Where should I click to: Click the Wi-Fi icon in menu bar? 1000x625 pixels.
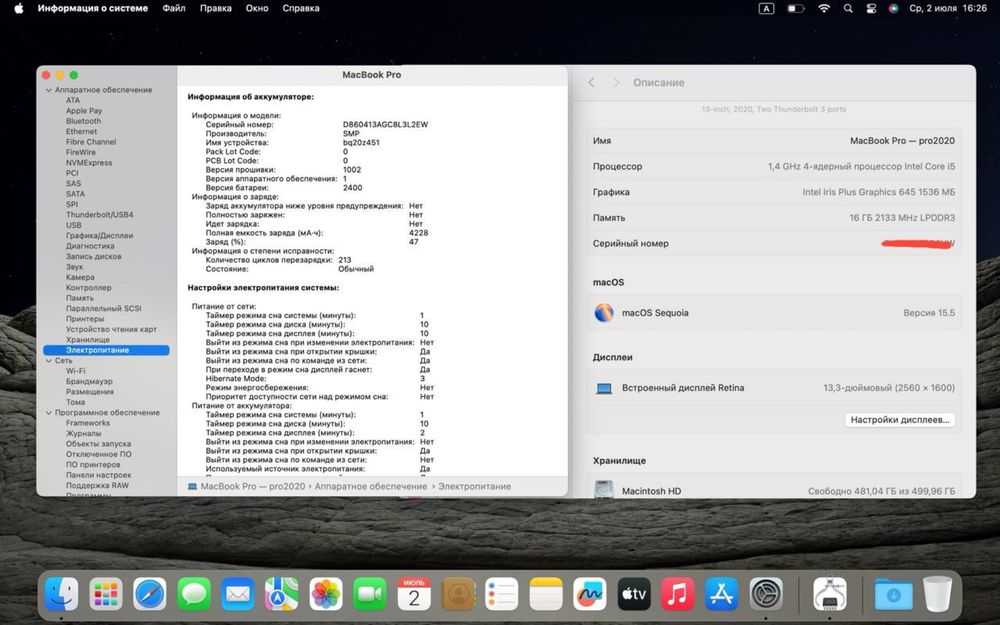[x=823, y=8]
